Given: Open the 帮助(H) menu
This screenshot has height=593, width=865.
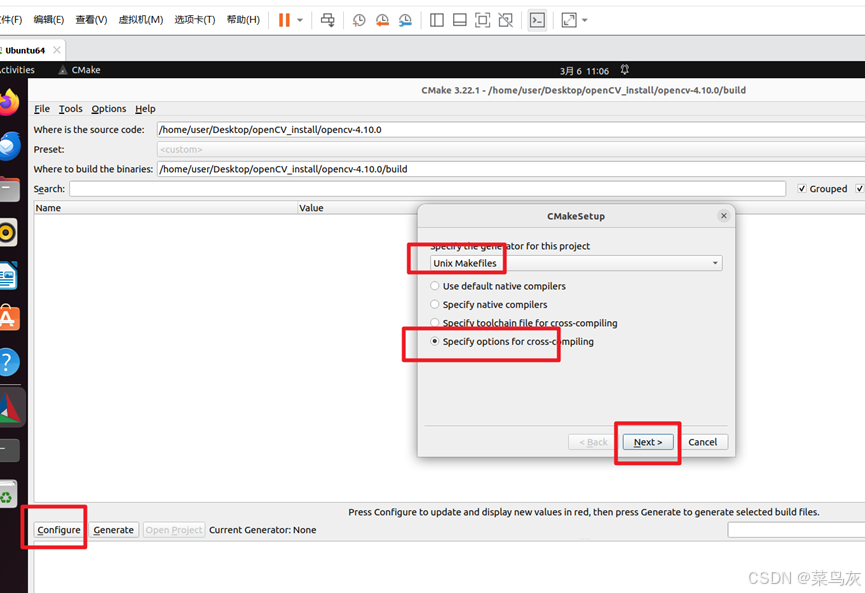Looking at the screenshot, I should point(243,20).
